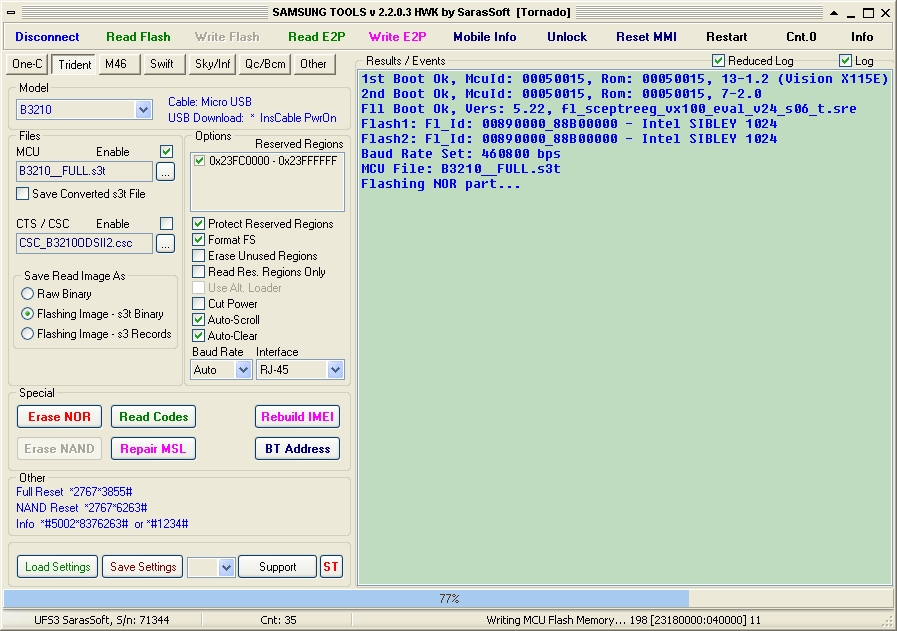The height and width of the screenshot is (631, 897).
Task: Open the Qc/Bcm tab
Action: (265, 64)
